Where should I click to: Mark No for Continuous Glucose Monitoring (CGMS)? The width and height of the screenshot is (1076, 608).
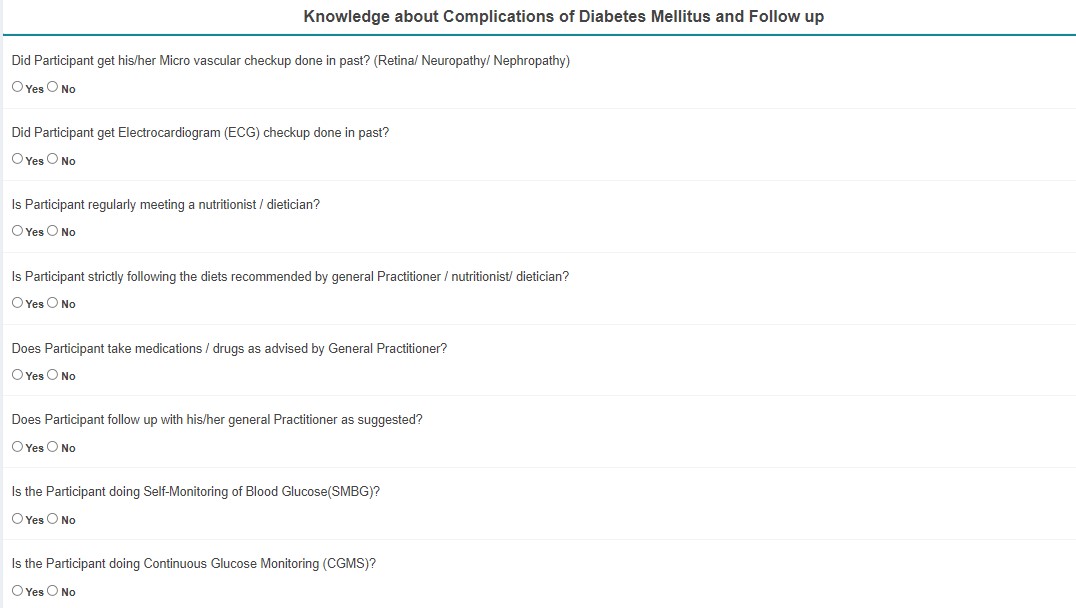pyautogui.click(x=52, y=591)
